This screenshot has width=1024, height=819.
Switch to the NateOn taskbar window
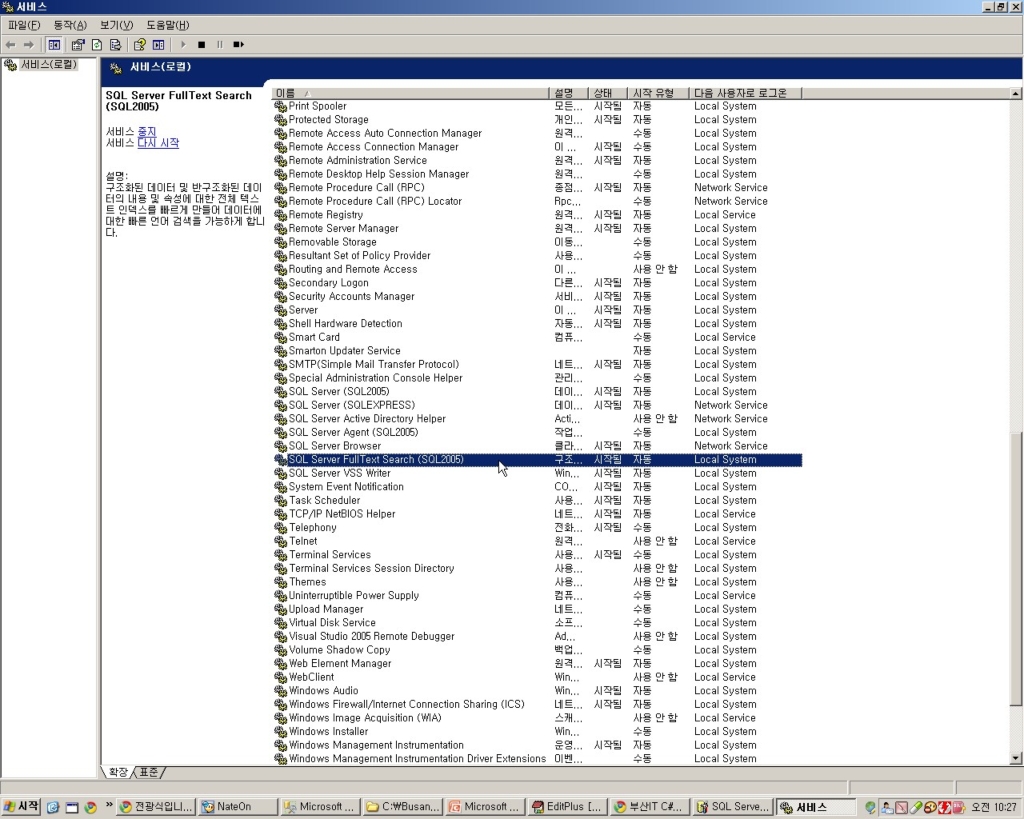(x=238, y=807)
